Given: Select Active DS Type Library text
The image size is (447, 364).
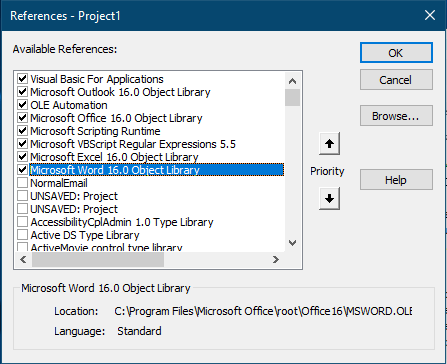Looking at the screenshot, I should 85,235.
